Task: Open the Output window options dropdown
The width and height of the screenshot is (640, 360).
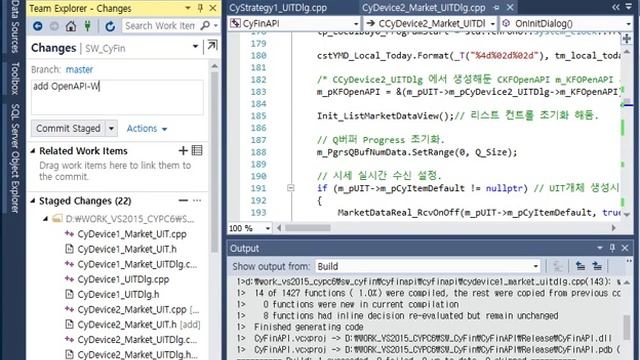Action: [600, 248]
